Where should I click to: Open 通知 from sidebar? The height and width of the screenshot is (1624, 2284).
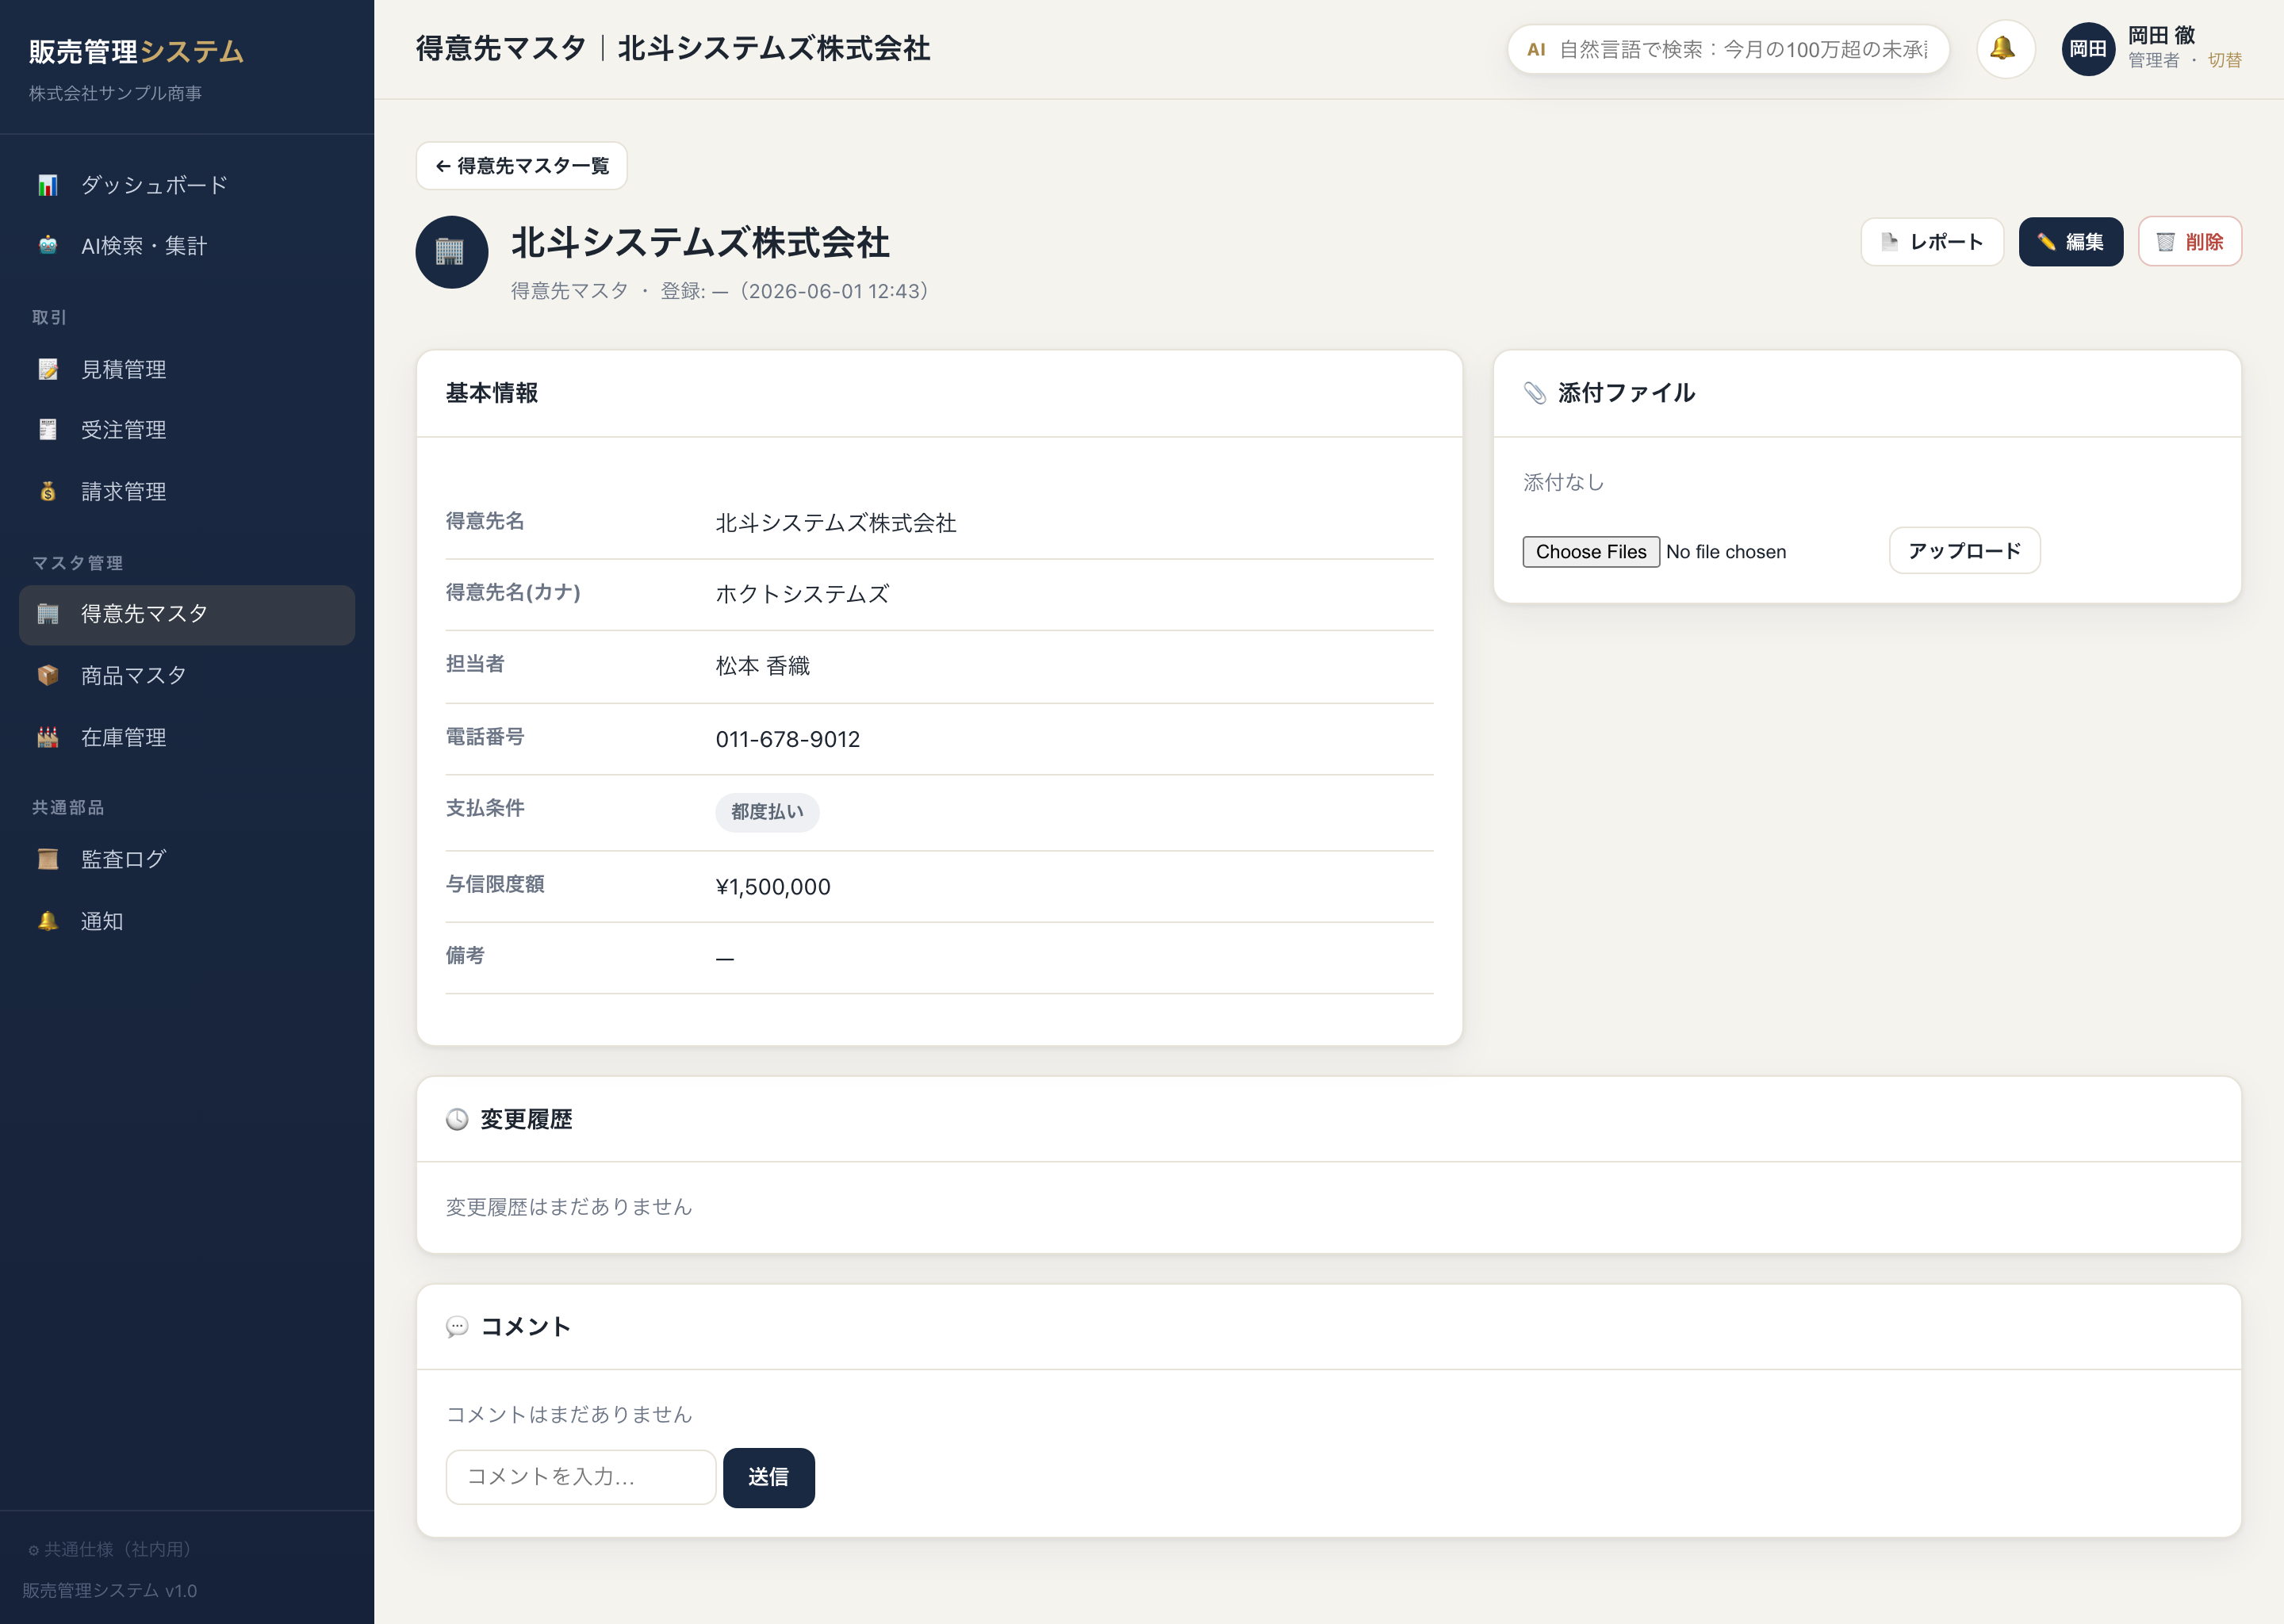pyautogui.click(x=187, y=921)
